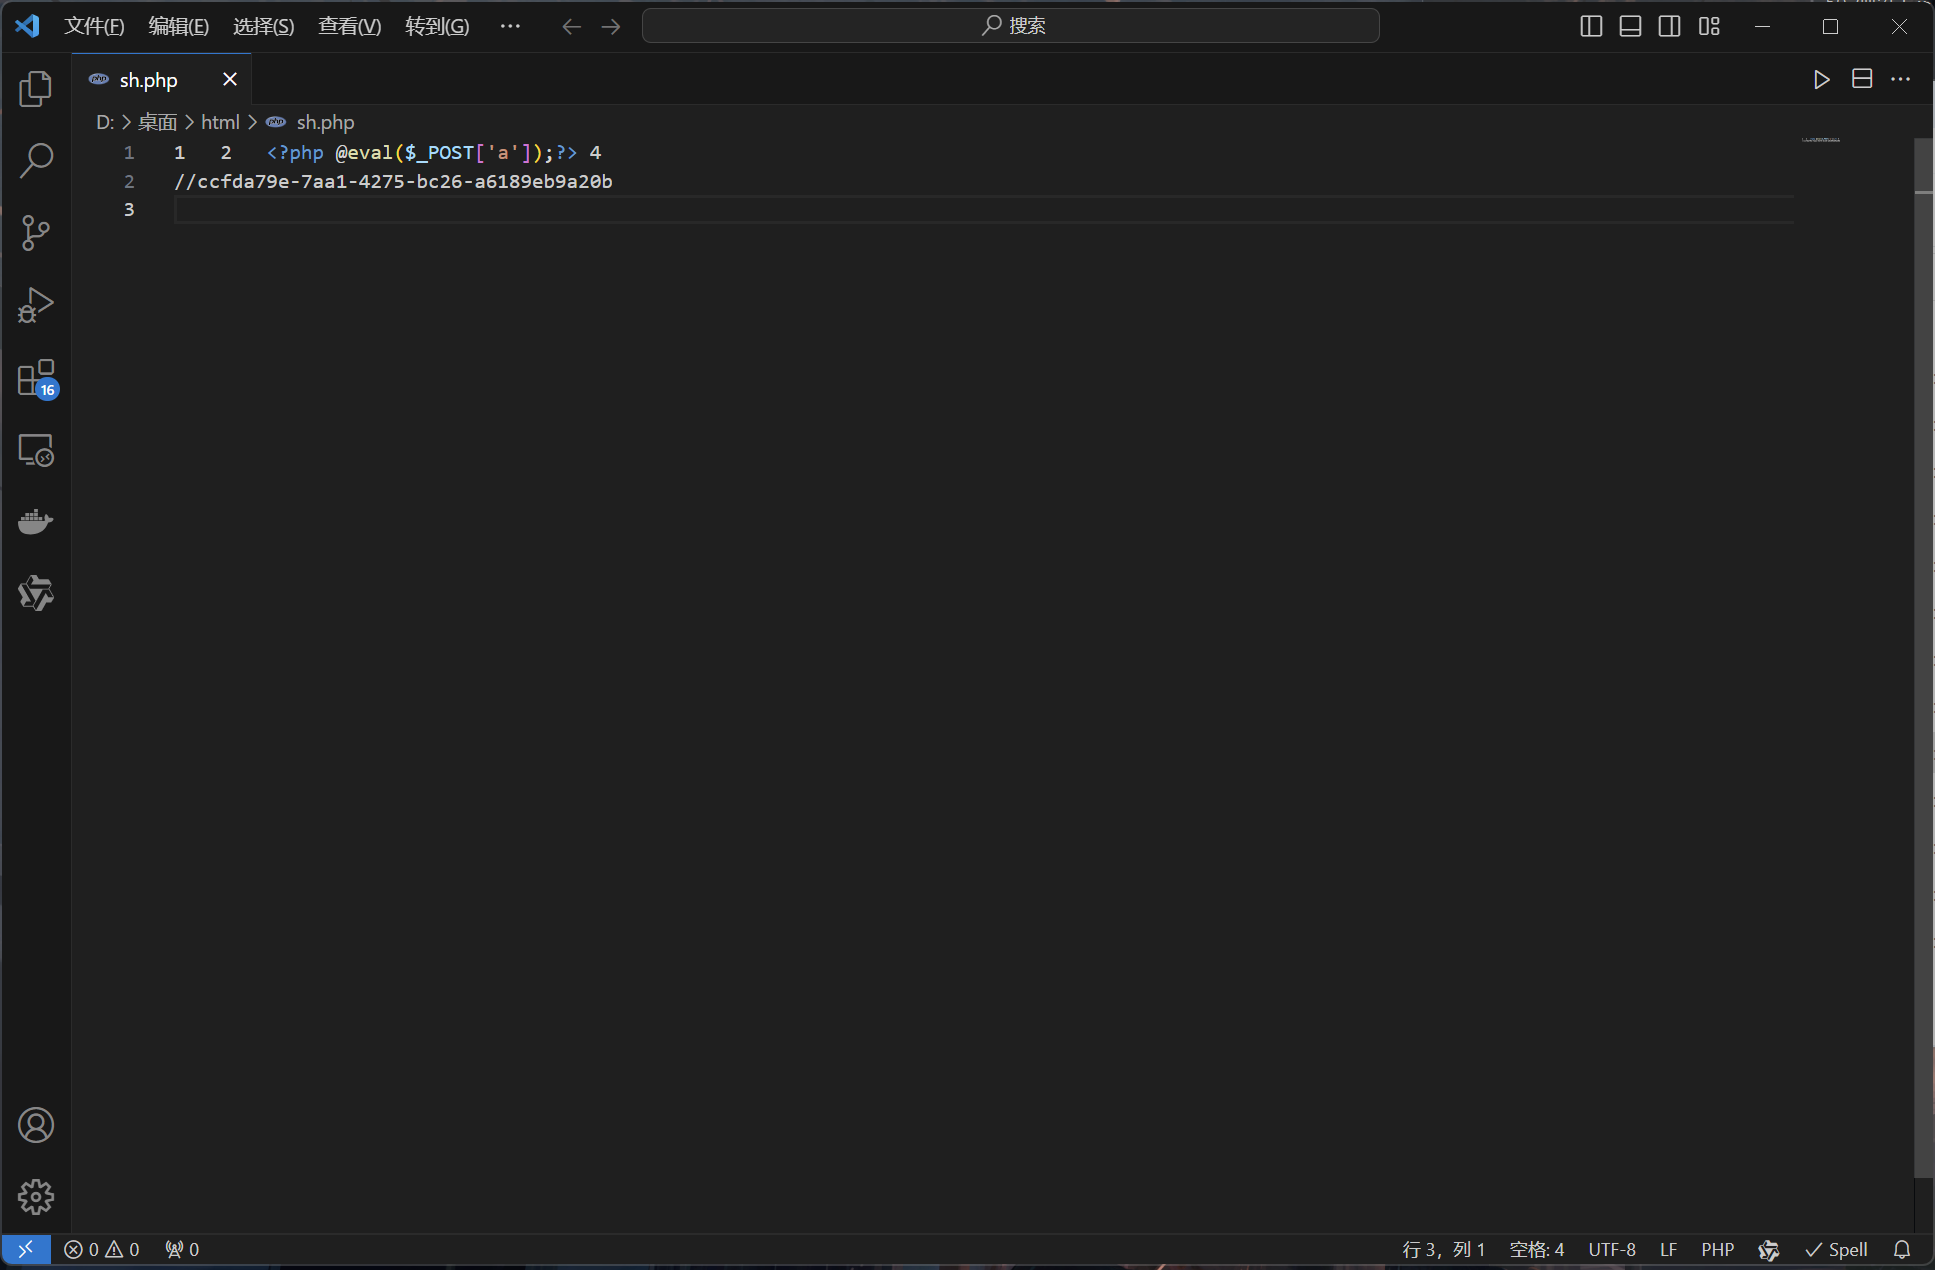Toggle the secondary side bar layout button

click(x=1669, y=26)
